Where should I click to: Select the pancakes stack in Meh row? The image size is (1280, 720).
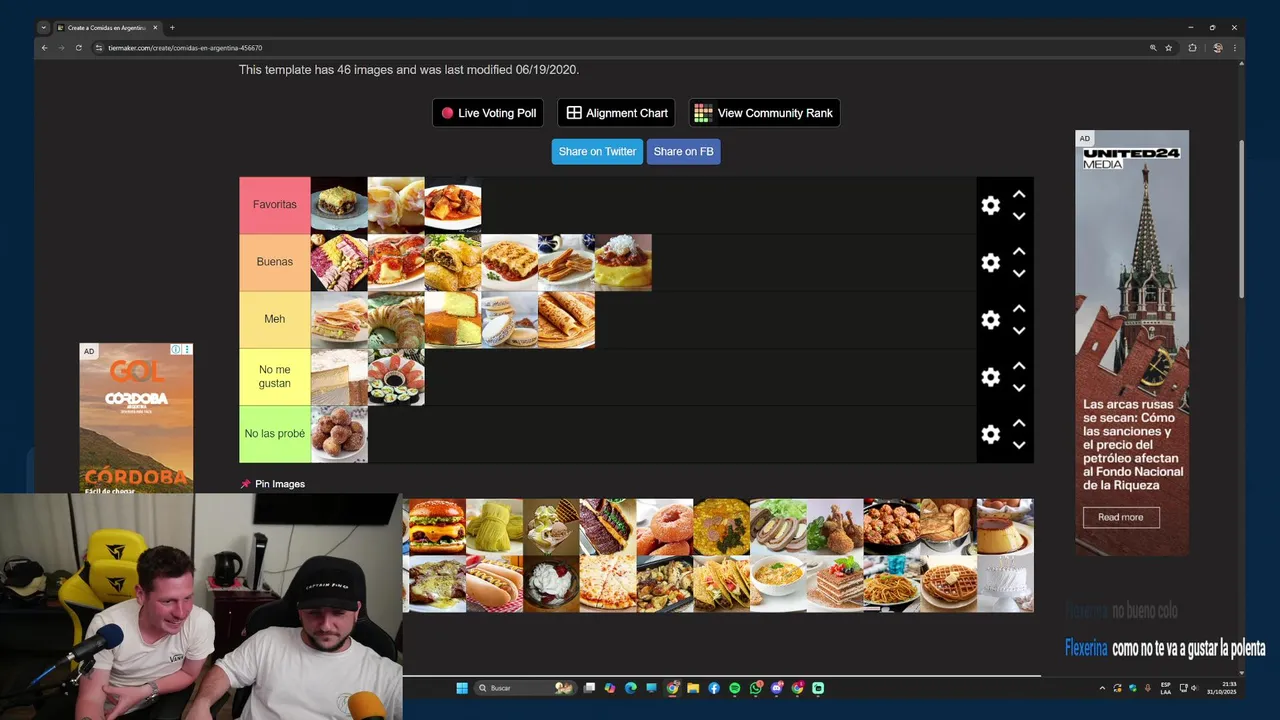[x=566, y=319]
